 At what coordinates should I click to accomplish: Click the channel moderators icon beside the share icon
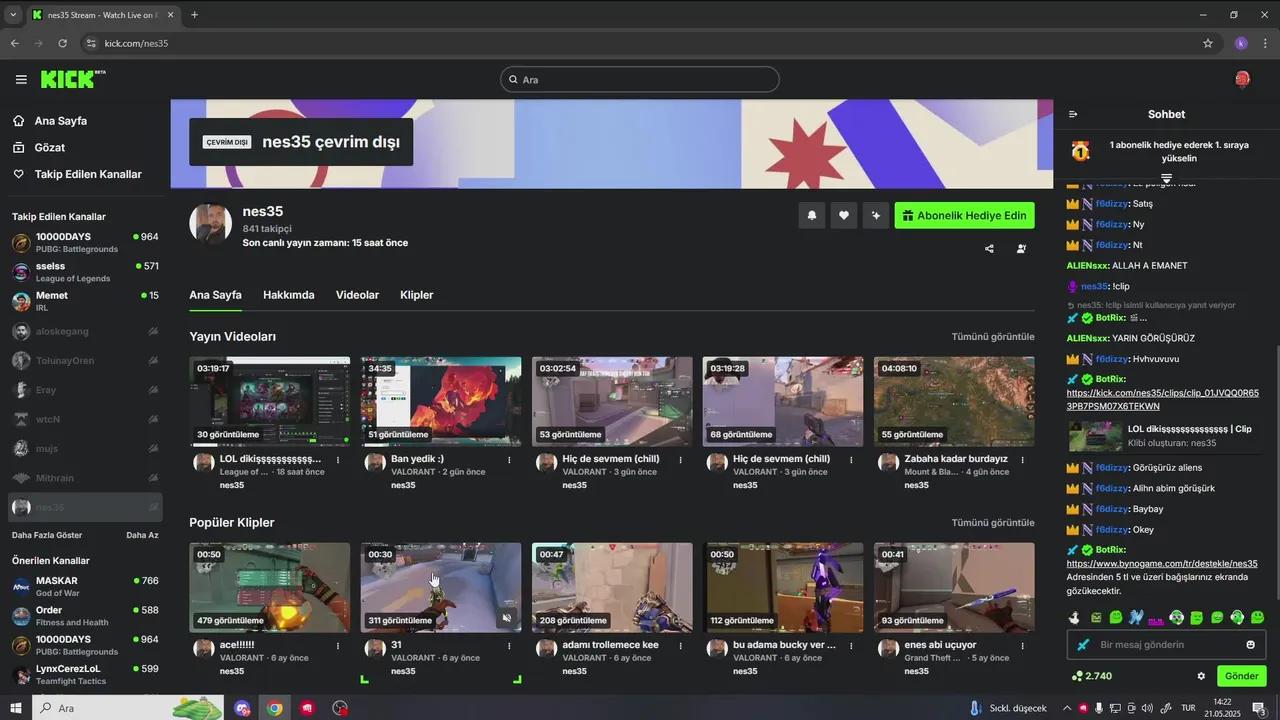tap(1021, 249)
